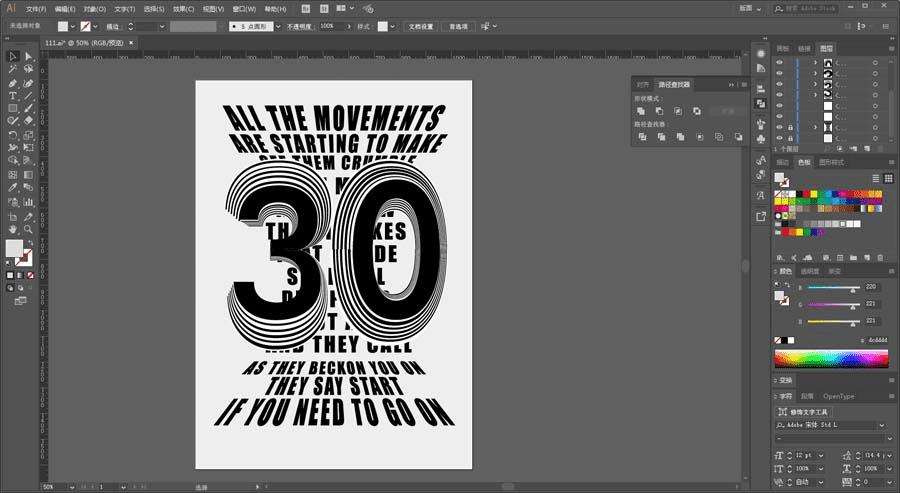Select the black arrow Selection tool
Screen dimensions: 900x493
[x=13, y=57]
